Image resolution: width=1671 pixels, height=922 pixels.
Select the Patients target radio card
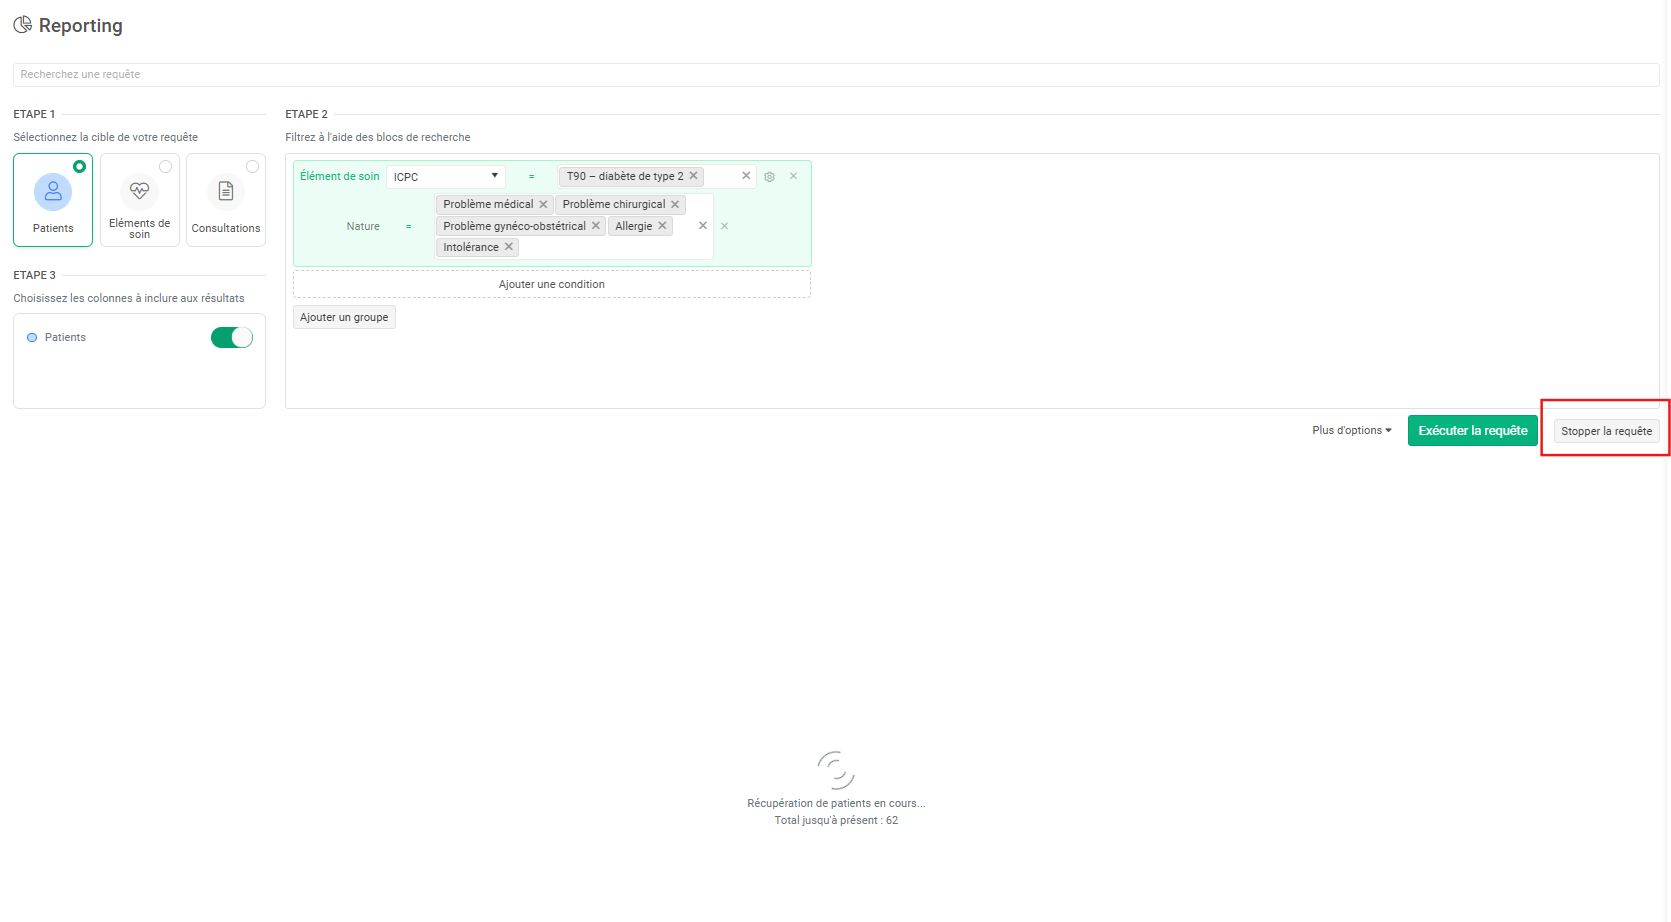(53, 200)
